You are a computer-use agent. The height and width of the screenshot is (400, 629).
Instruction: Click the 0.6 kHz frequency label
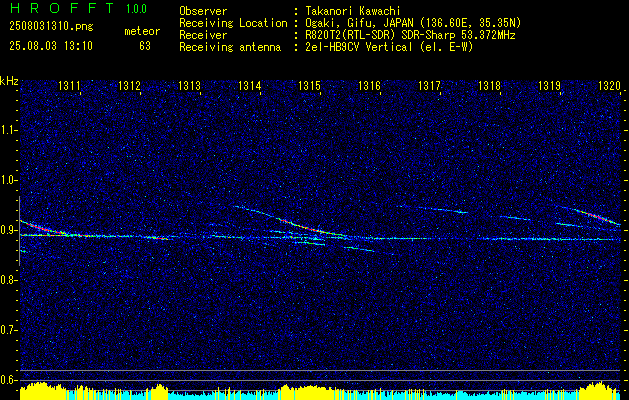tap(8, 380)
